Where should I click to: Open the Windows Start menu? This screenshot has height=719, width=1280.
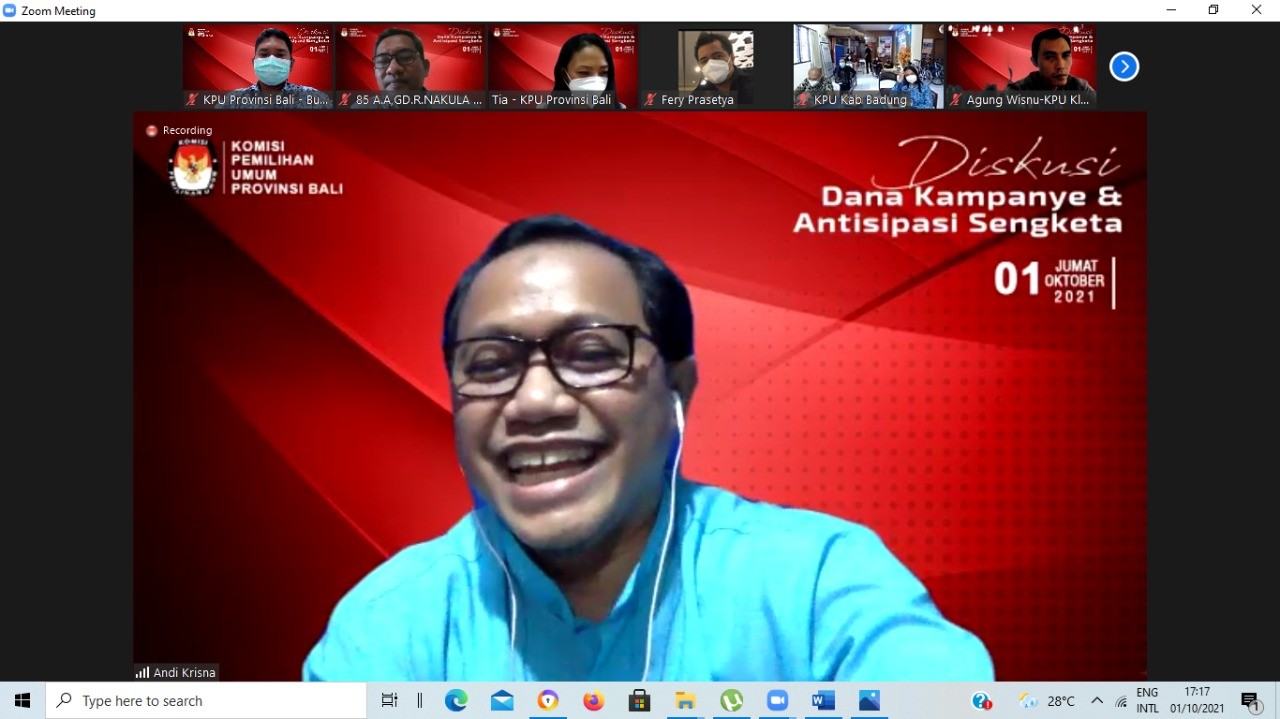click(22, 701)
